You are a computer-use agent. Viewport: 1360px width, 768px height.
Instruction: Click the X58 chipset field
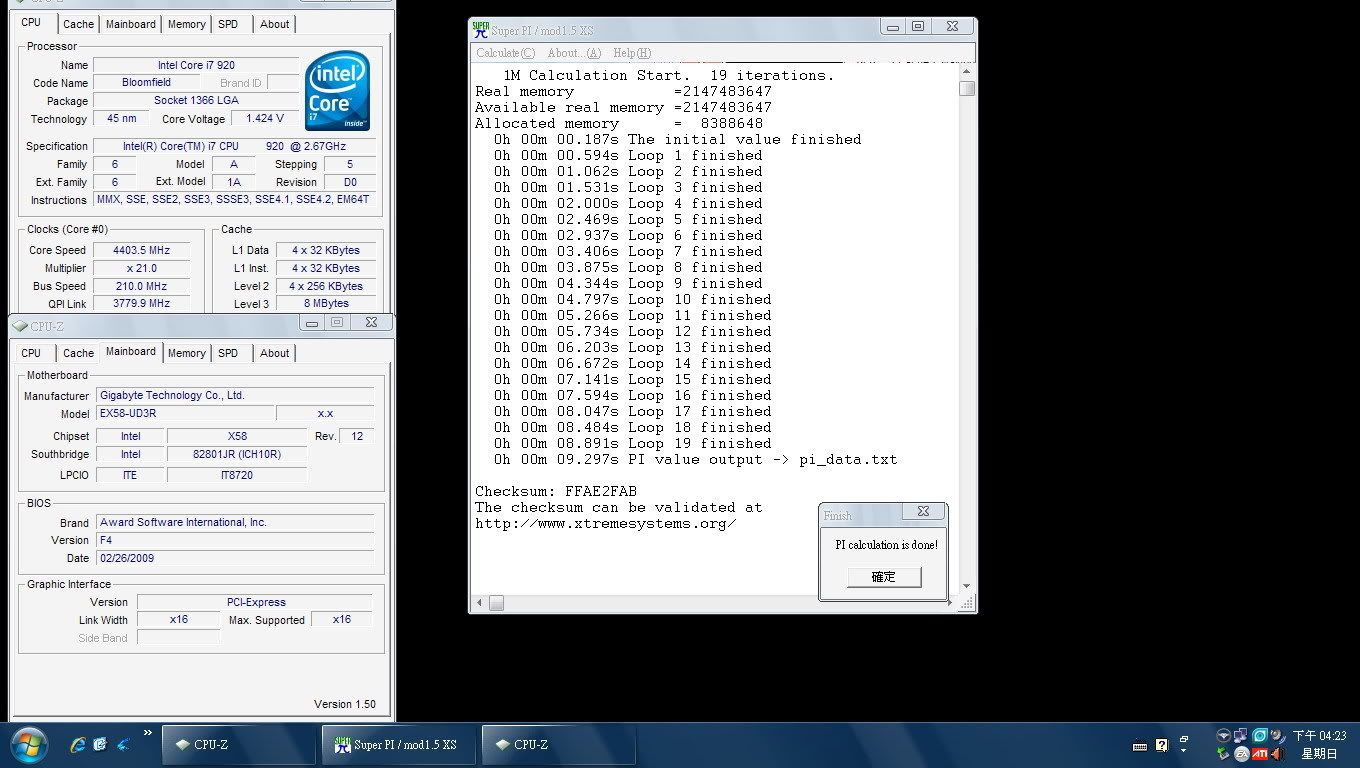click(x=237, y=436)
